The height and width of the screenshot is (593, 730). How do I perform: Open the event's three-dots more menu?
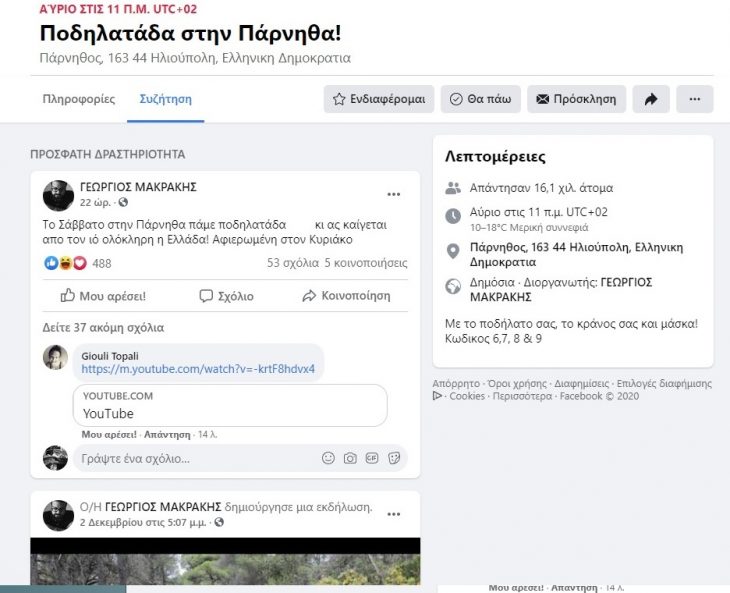pyautogui.click(x=695, y=99)
